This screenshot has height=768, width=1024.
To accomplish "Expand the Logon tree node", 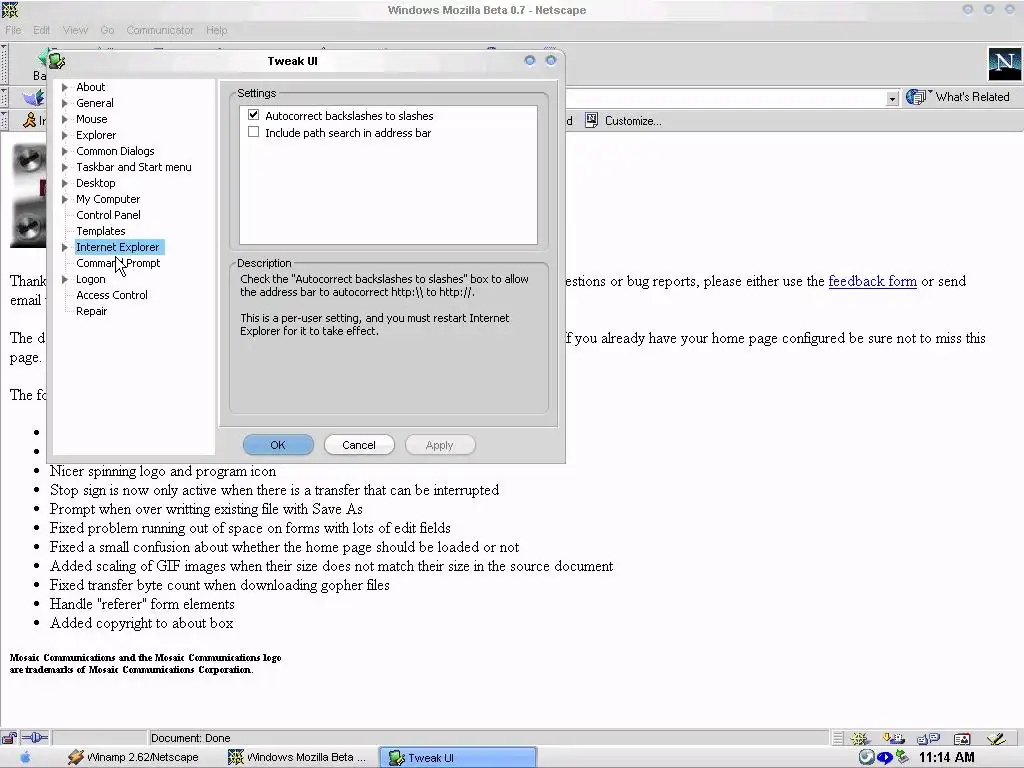I will [65, 279].
